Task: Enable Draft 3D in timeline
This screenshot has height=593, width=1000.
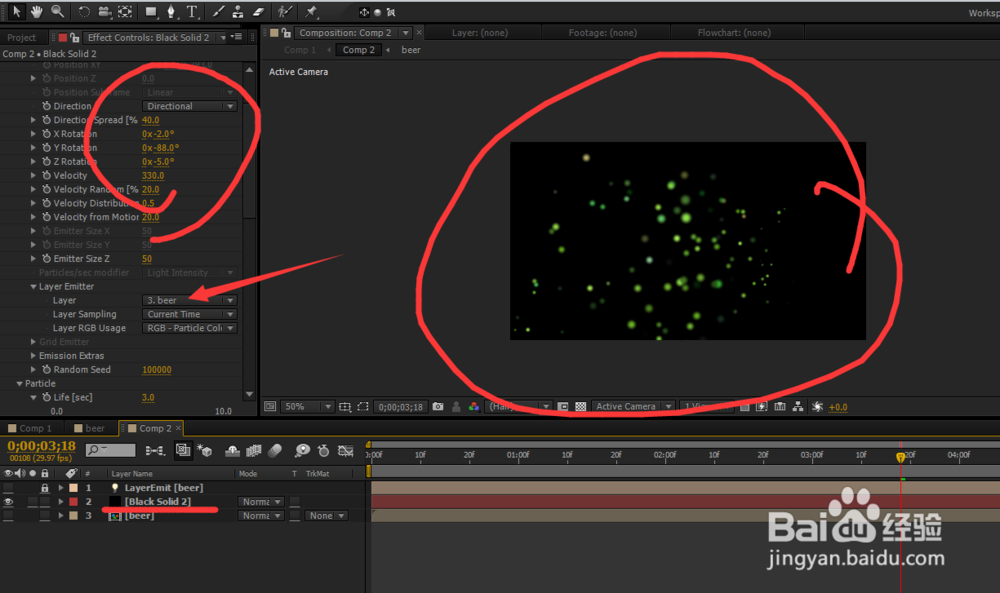Action: [204, 451]
